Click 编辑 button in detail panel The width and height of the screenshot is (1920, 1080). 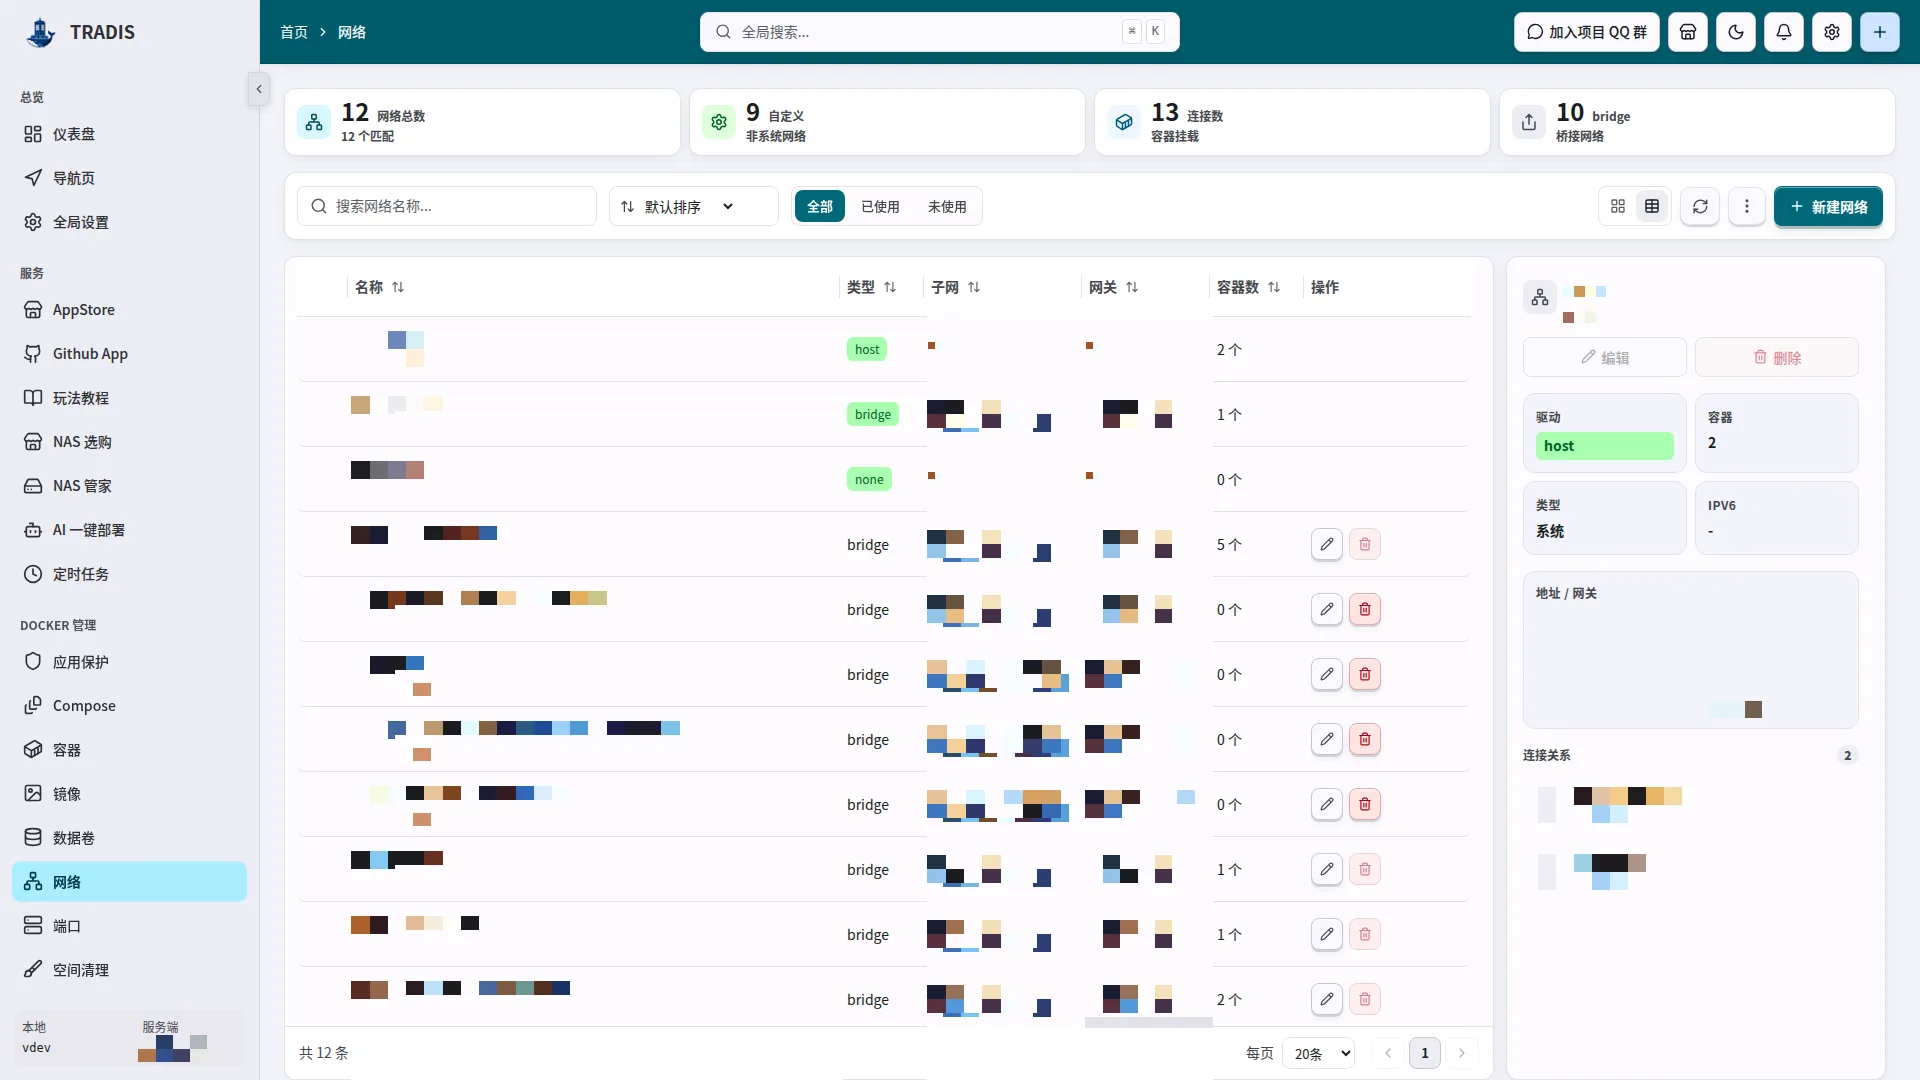click(x=1605, y=357)
